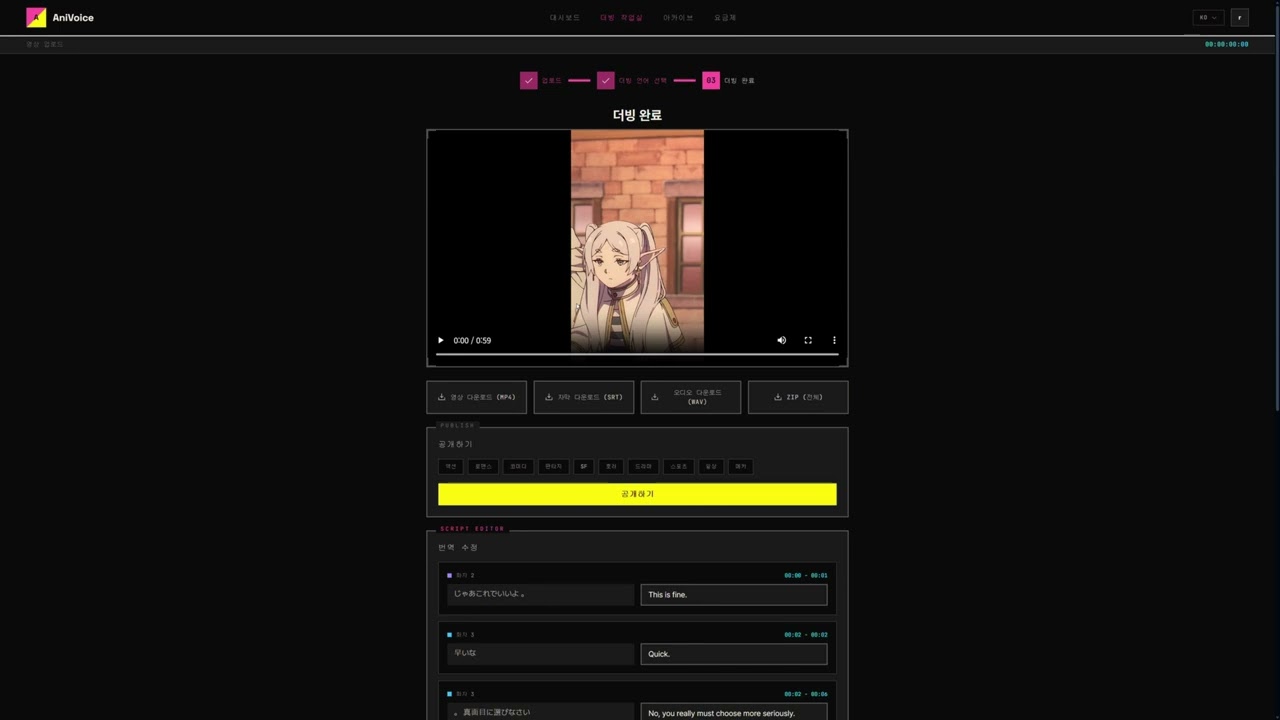Open the KO language dropdown
1280x720 pixels.
pyautogui.click(x=1208, y=17)
